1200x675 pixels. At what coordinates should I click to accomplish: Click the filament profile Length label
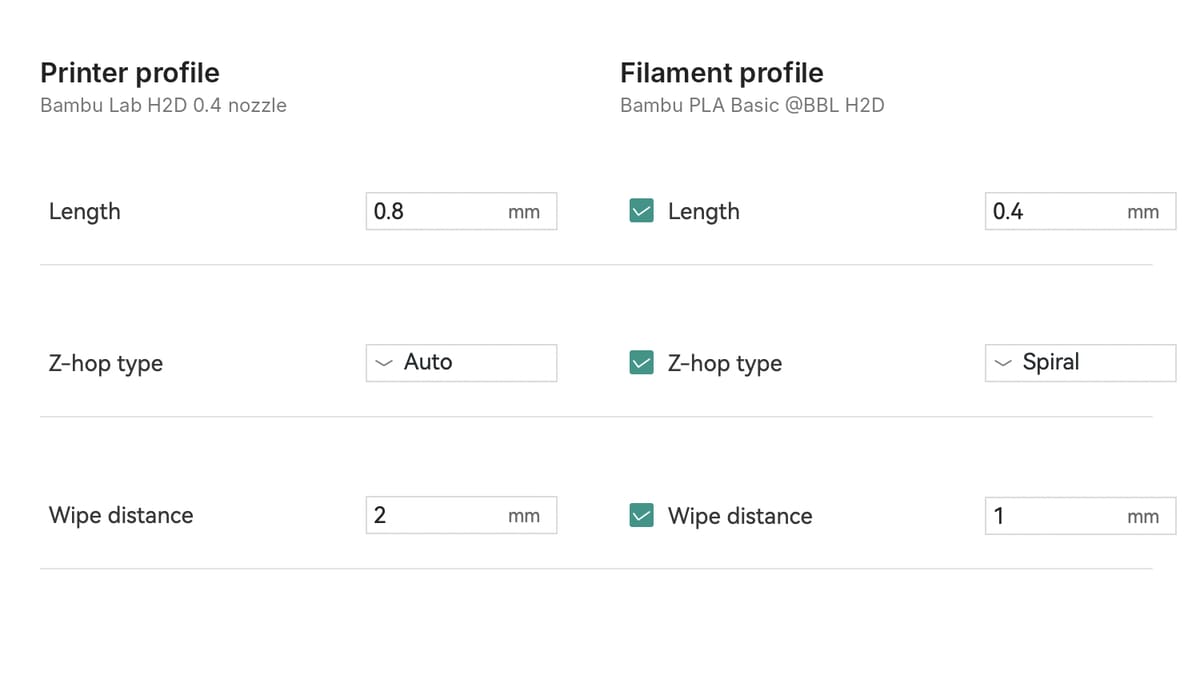(x=704, y=211)
